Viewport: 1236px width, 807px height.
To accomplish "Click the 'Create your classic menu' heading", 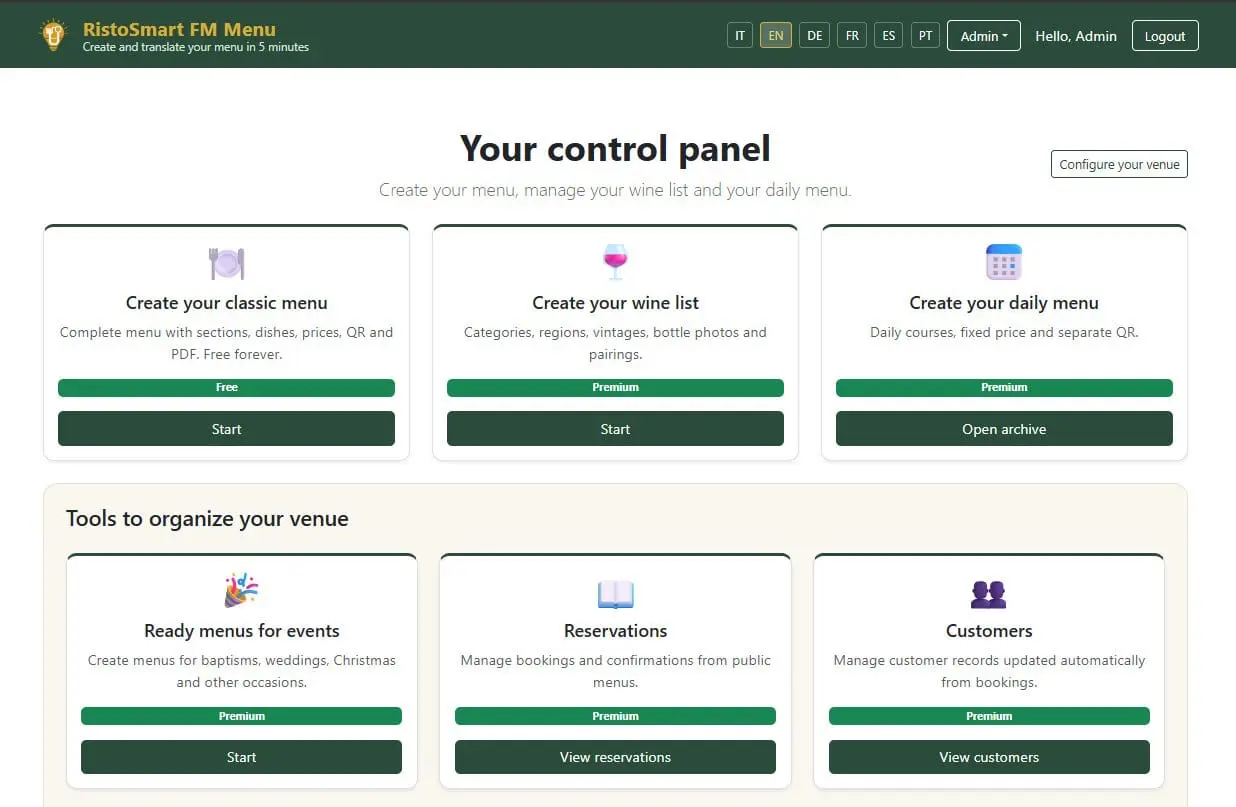I will (226, 303).
